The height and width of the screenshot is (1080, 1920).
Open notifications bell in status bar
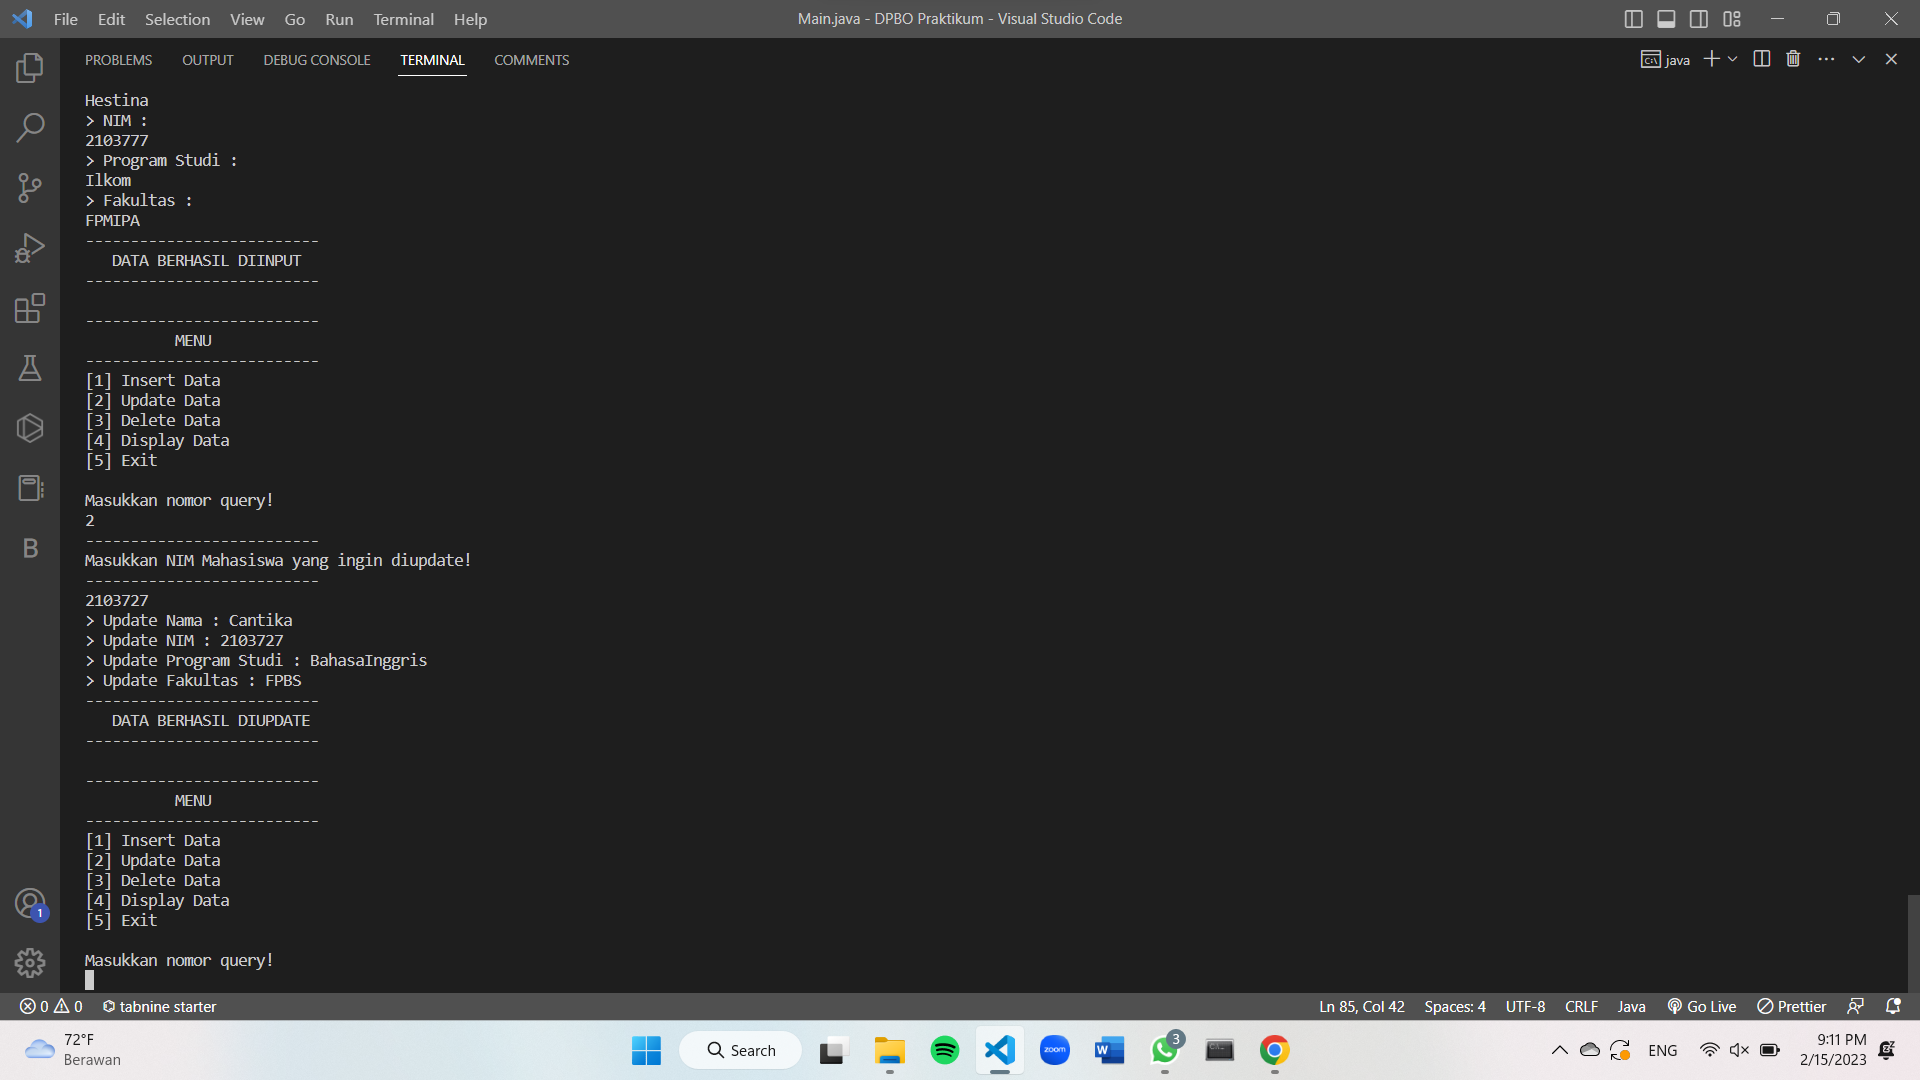(1893, 1007)
